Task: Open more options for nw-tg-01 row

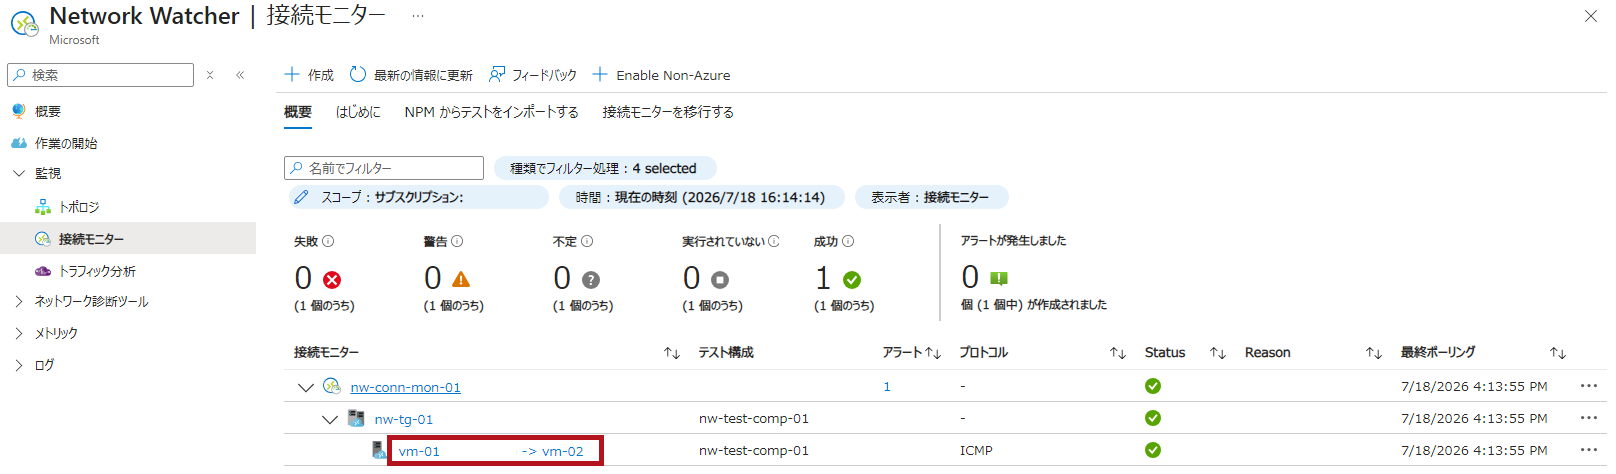Action: (x=1589, y=418)
